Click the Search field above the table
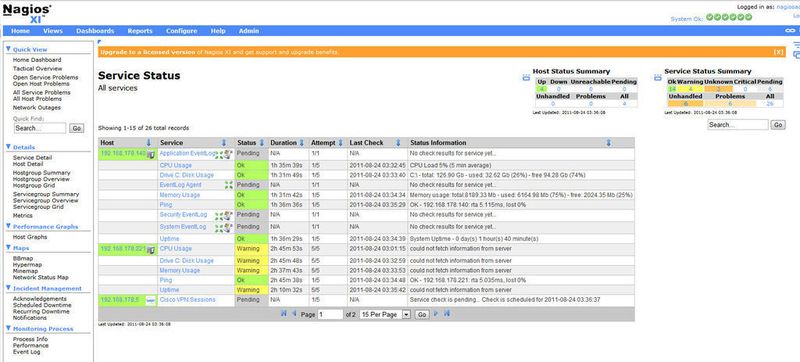Viewport: 800px width, 362px height. pos(738,125)
